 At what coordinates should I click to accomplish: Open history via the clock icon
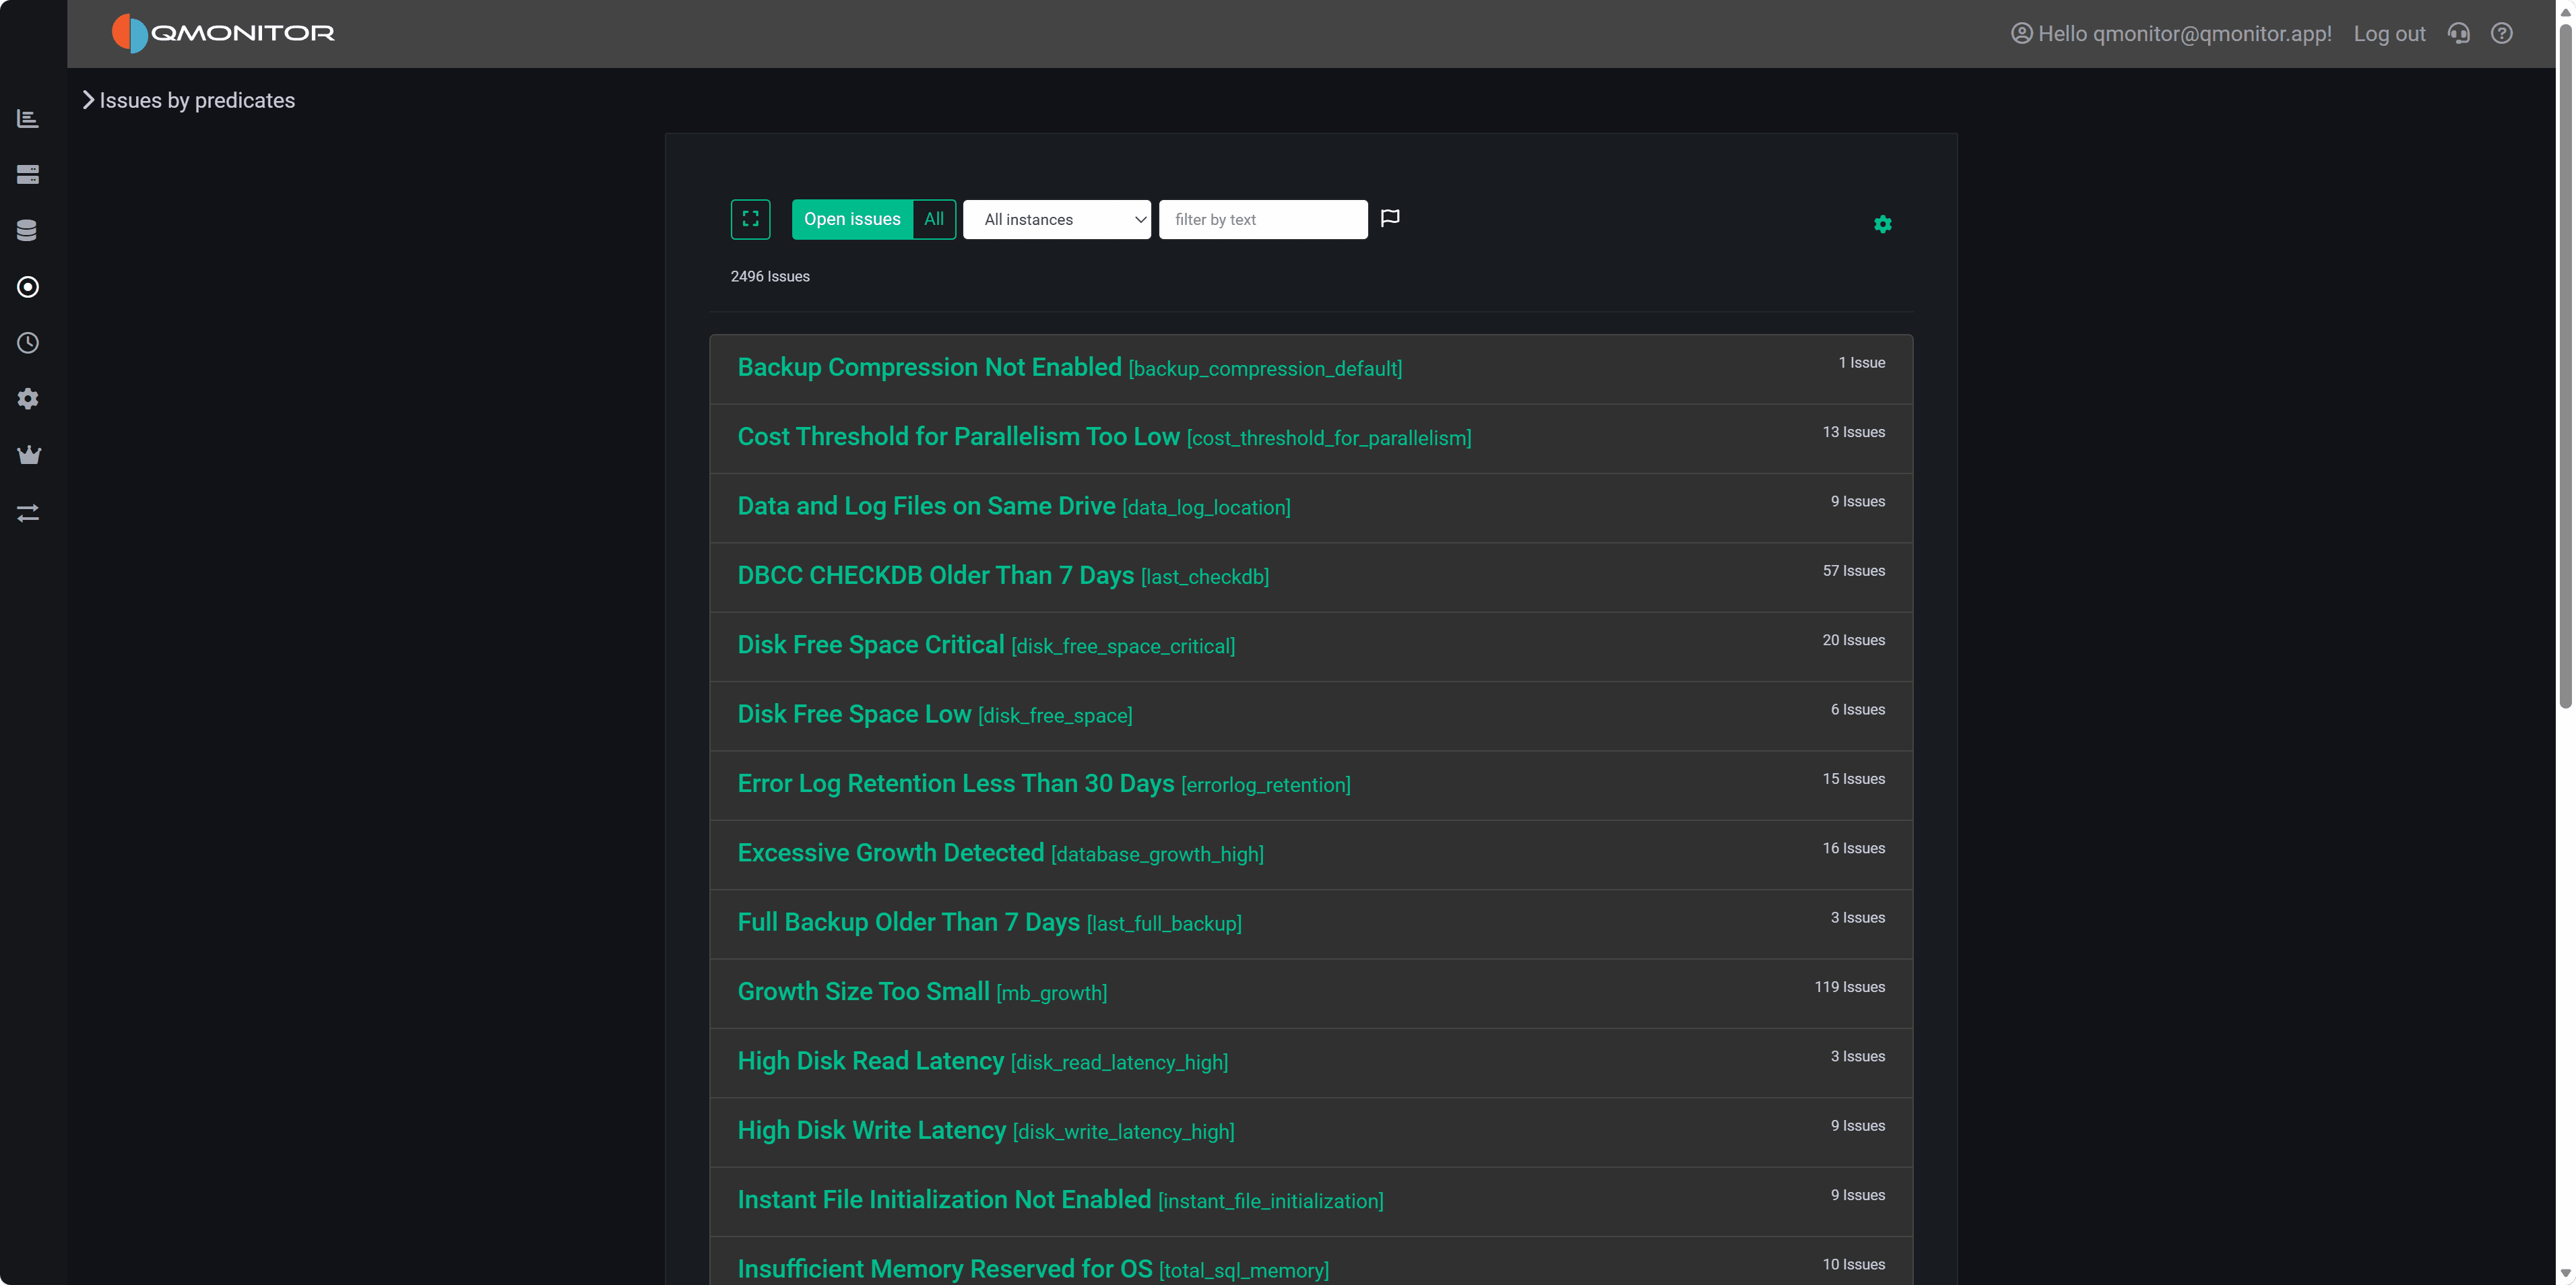click(28, 343)
